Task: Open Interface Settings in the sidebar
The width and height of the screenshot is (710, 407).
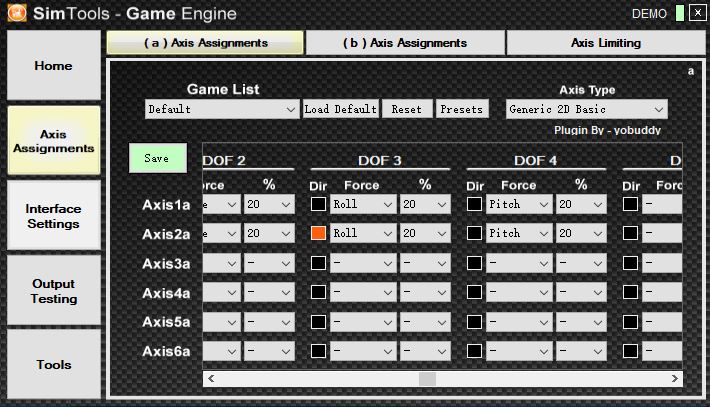Action: click(53, 216)
